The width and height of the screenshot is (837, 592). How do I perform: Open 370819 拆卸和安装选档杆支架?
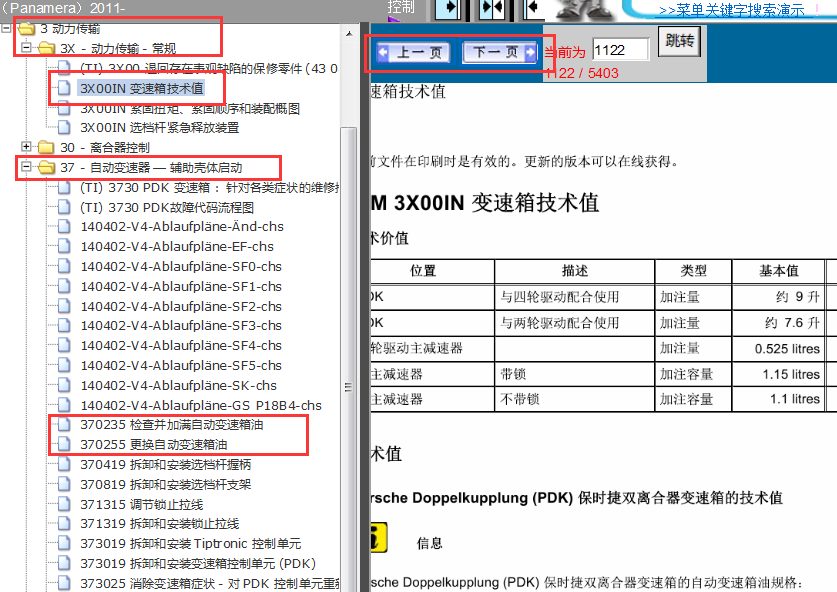pos(165,484)
